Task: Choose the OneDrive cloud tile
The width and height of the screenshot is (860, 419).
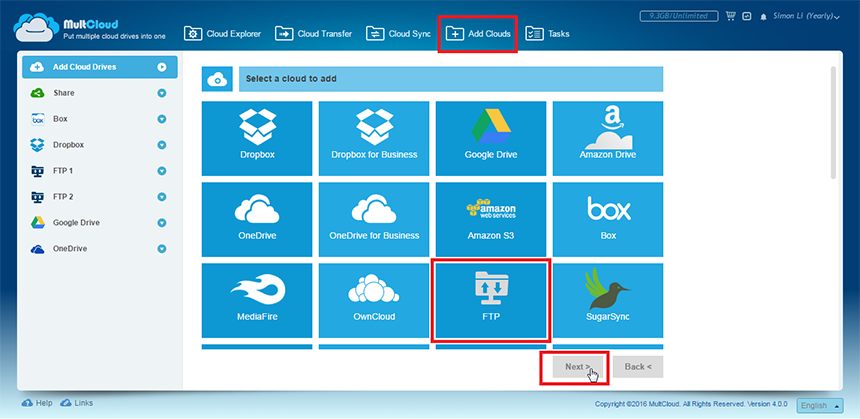Action: click(257, 219)
